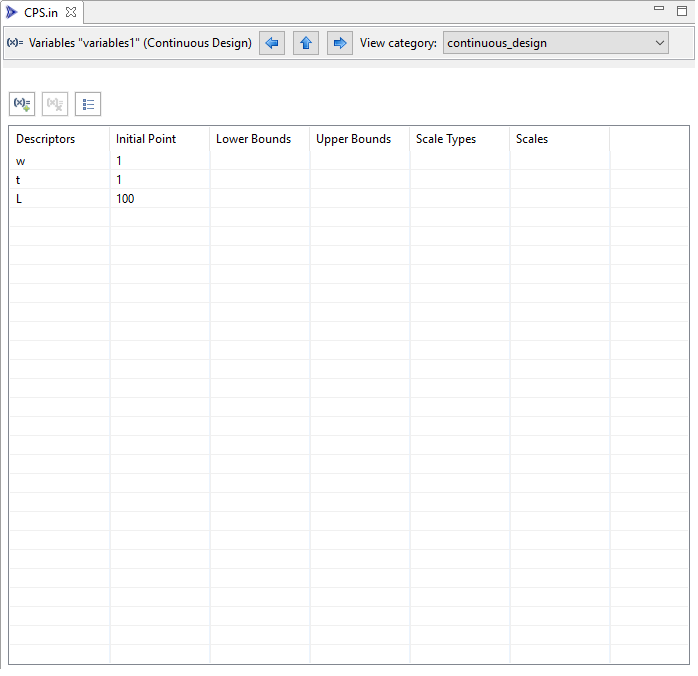Select initial point value of w
Viewport: 698px width, 676px height.
click(x=159, y=161)
